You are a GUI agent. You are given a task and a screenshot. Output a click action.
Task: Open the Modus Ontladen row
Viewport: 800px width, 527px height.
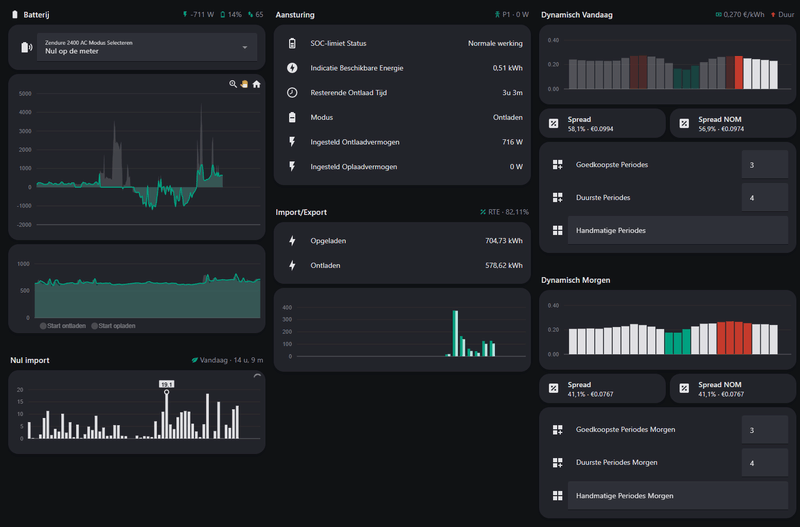click(x=402, y=117)
